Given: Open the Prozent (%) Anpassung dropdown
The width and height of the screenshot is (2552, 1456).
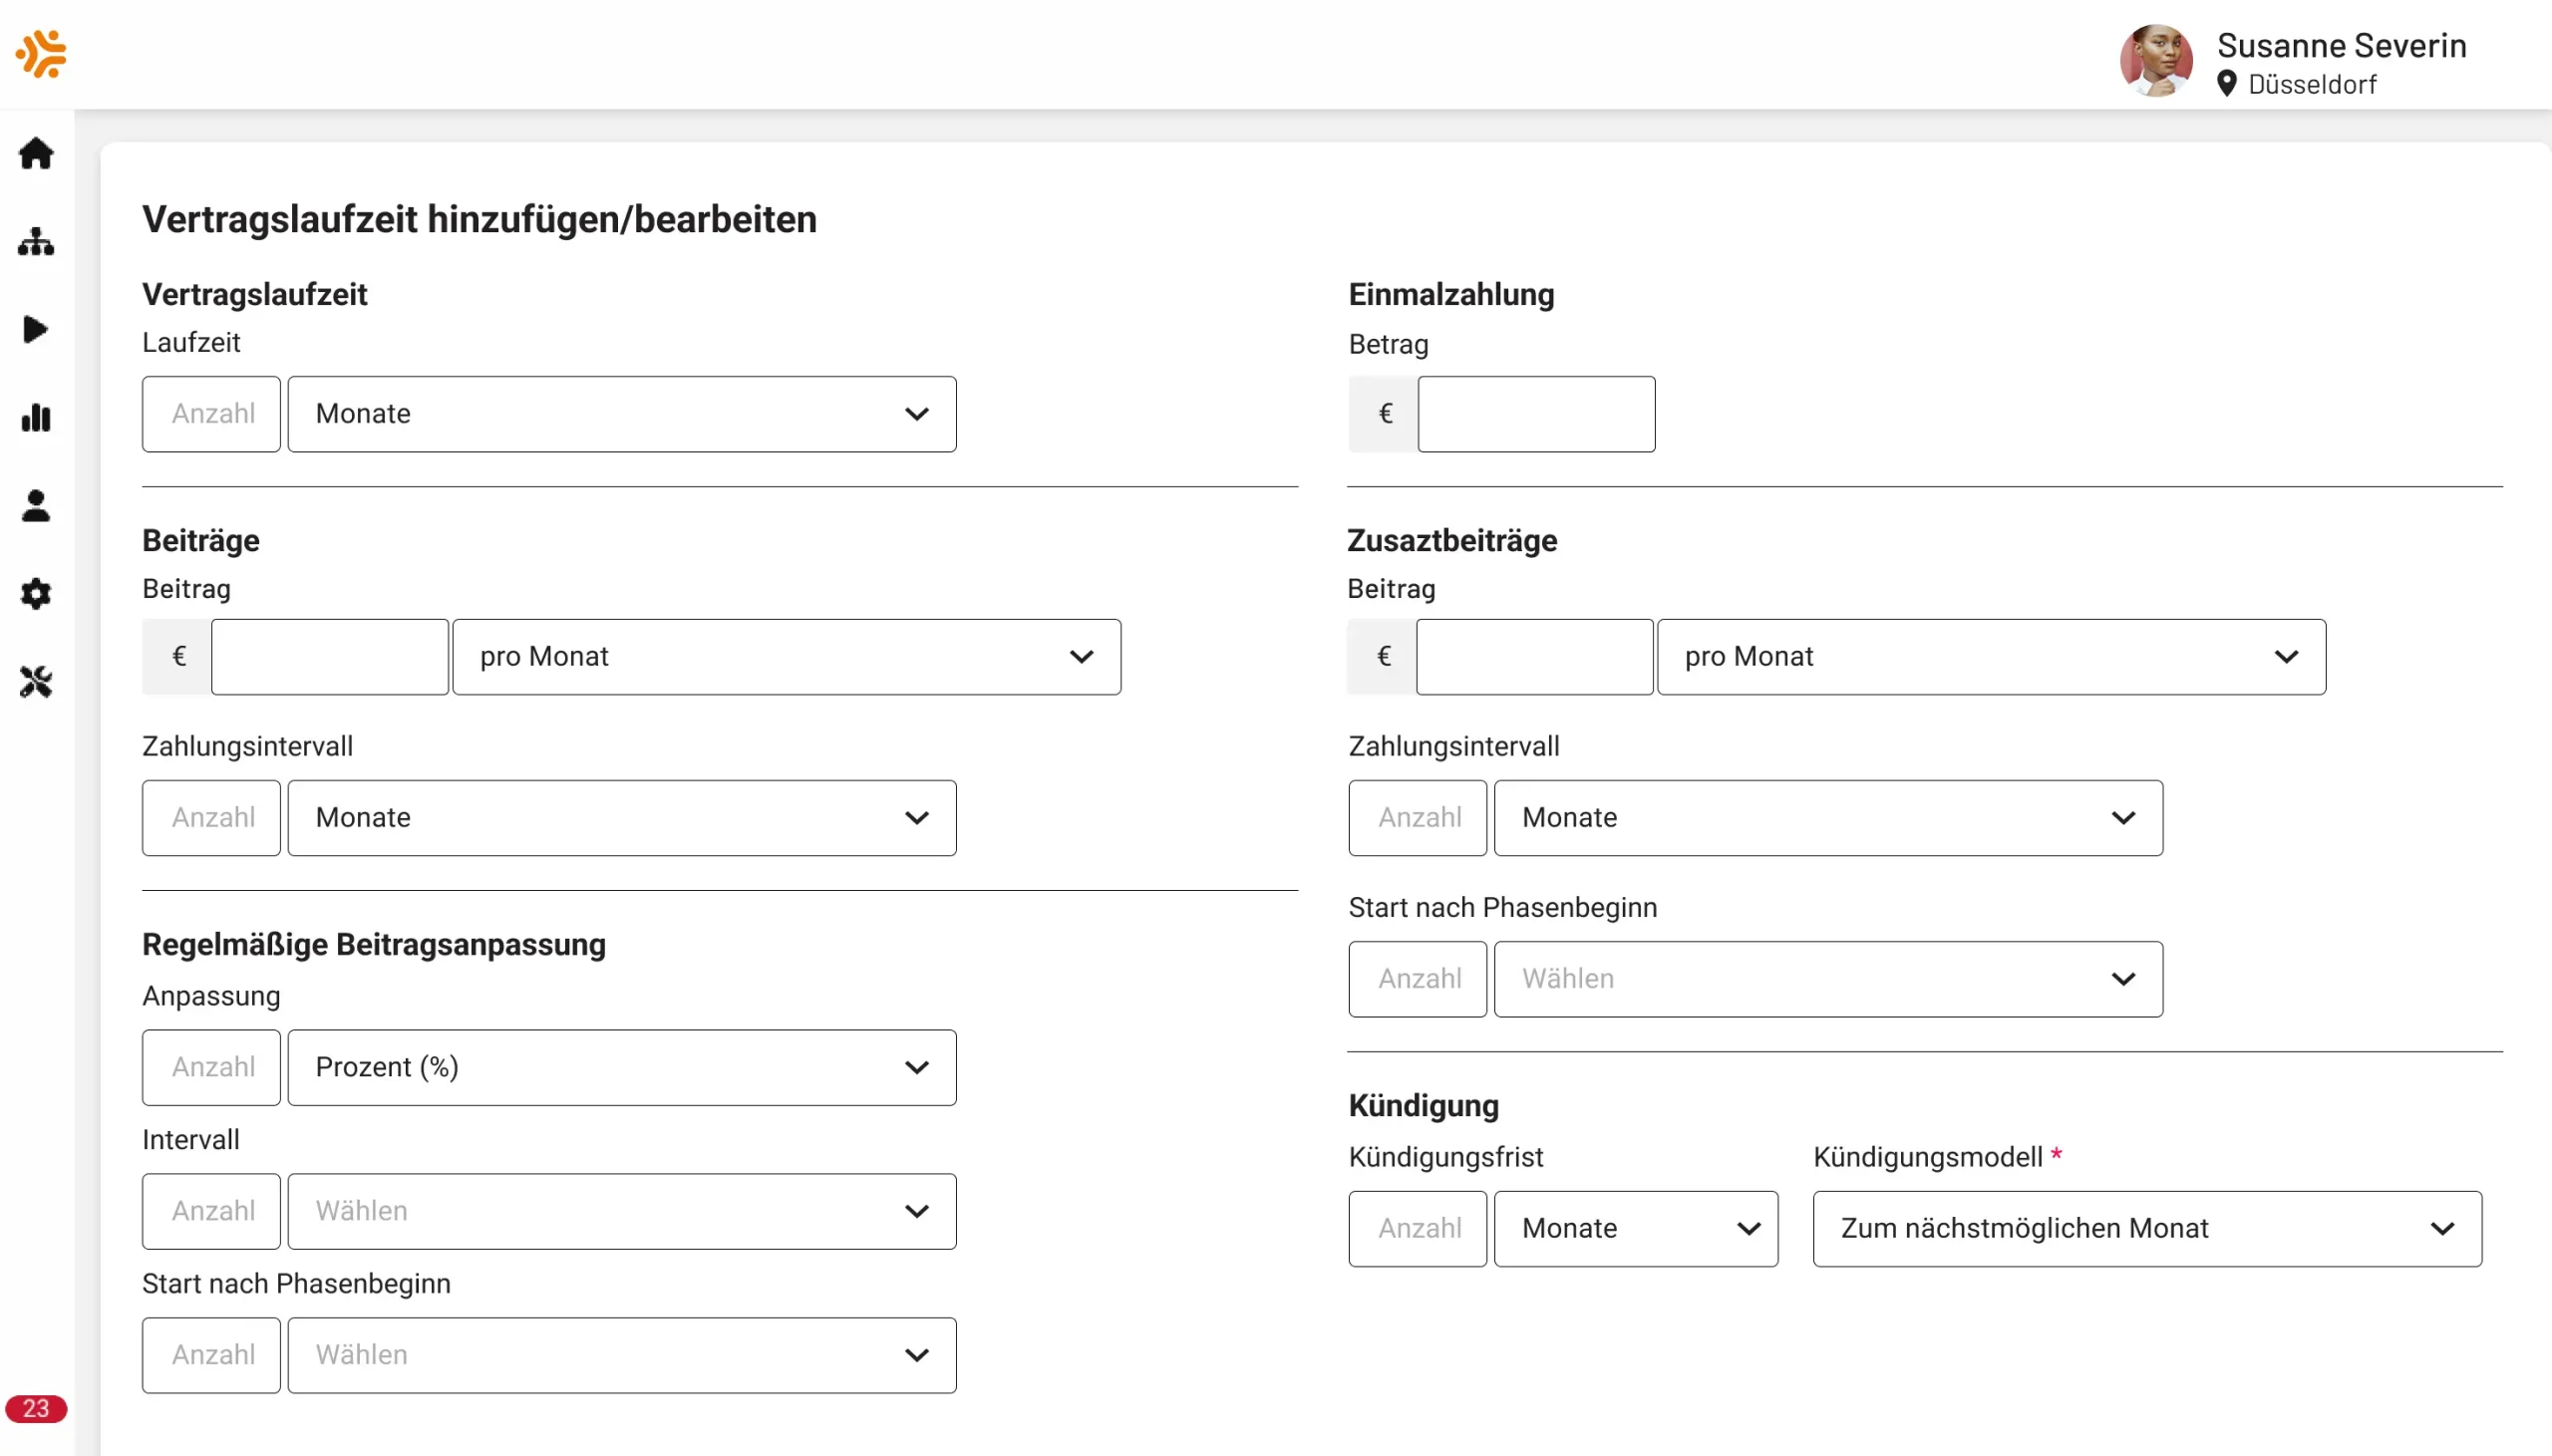Looking at the screenshot, I should pyautogui.click(x=621, y=1067).
